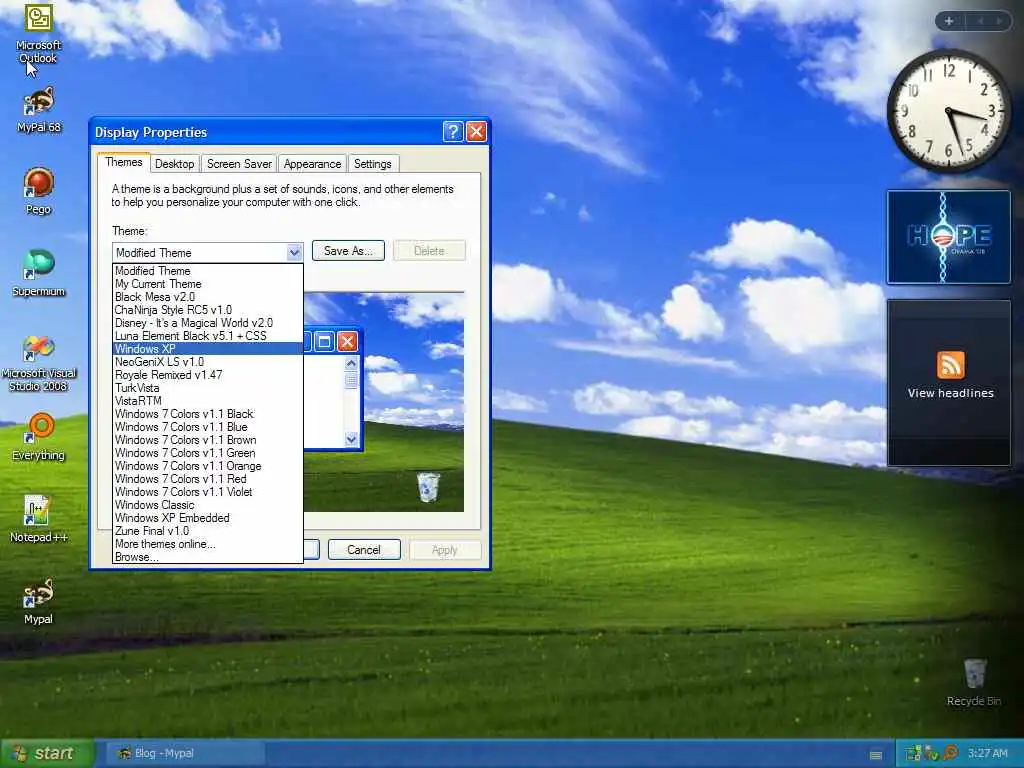This screenshot has width=1024, height=768.
Task: Switch to the Desktop tab
Action: point(174,164)
